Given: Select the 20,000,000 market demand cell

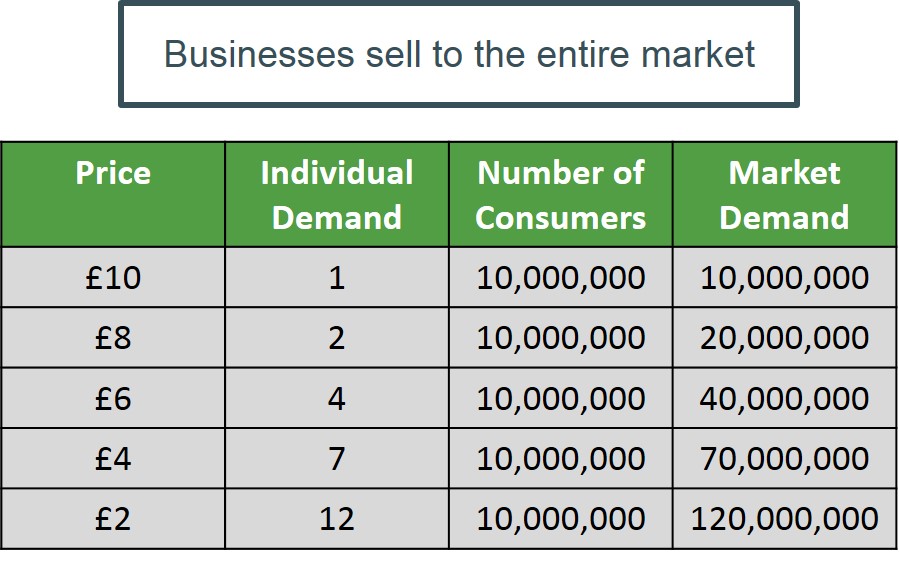Looking at the screenshot, I should [784, 338].
